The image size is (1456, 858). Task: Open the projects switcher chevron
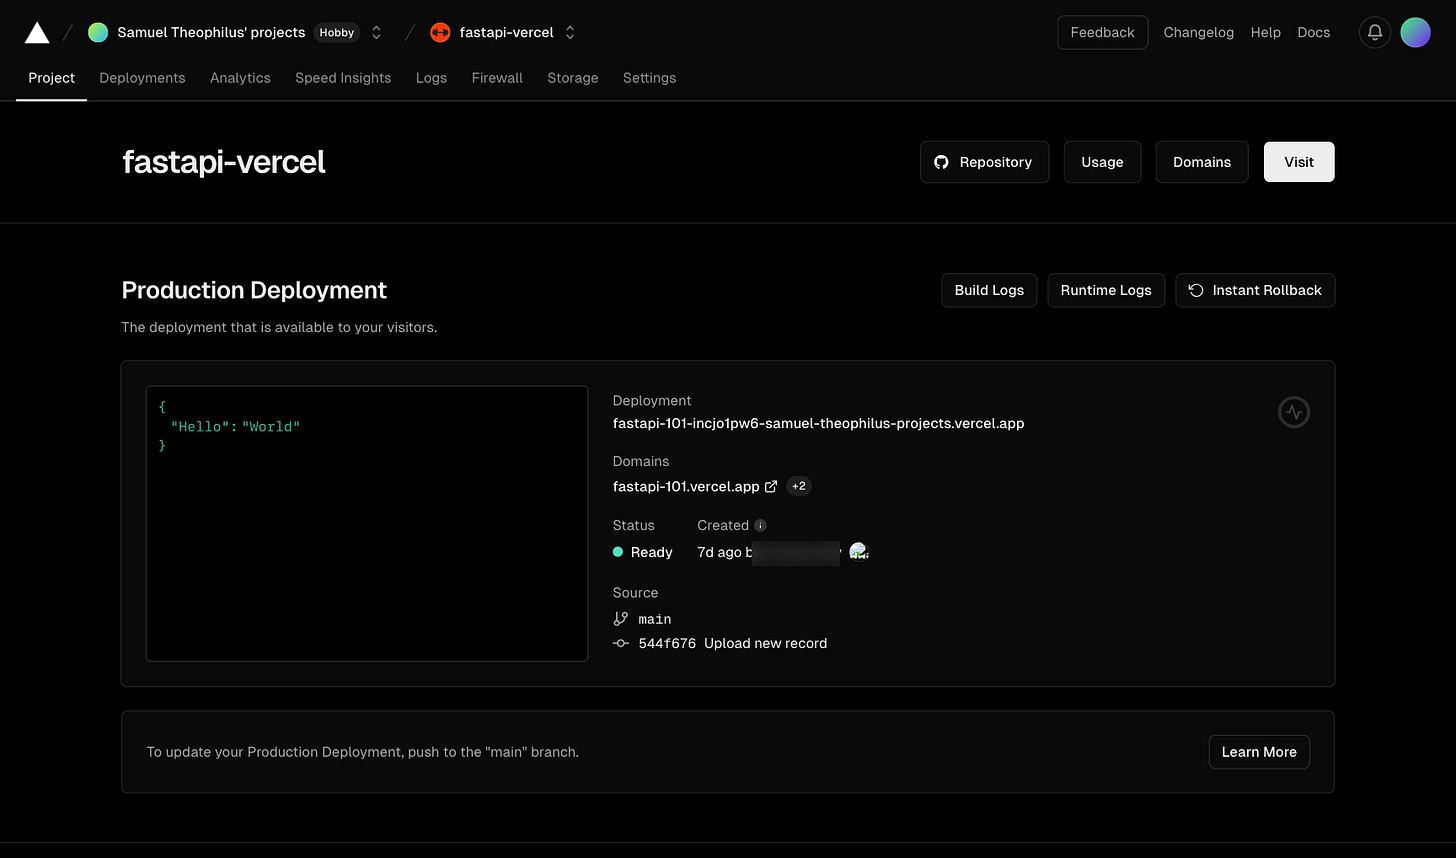pos(375,31)
